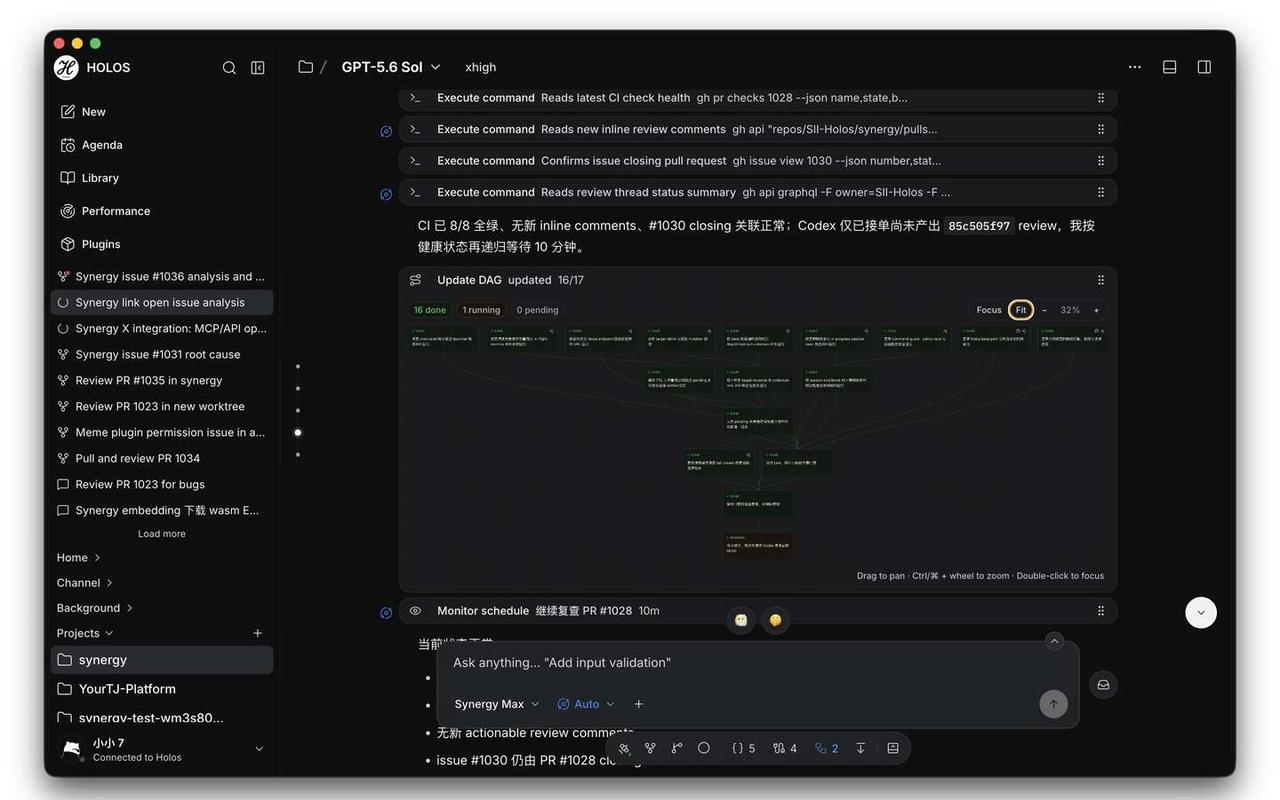This screenshot has height=800, width=1280.
Task: Open 'Review PR 1023 in new worktree' session
Action: [x=162, y=406]
